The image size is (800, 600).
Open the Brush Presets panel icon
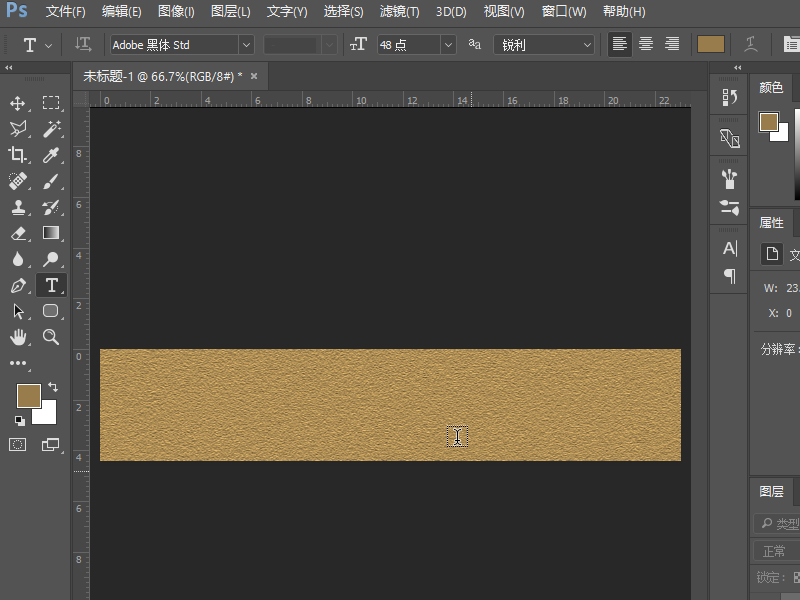tap(730, 179)
